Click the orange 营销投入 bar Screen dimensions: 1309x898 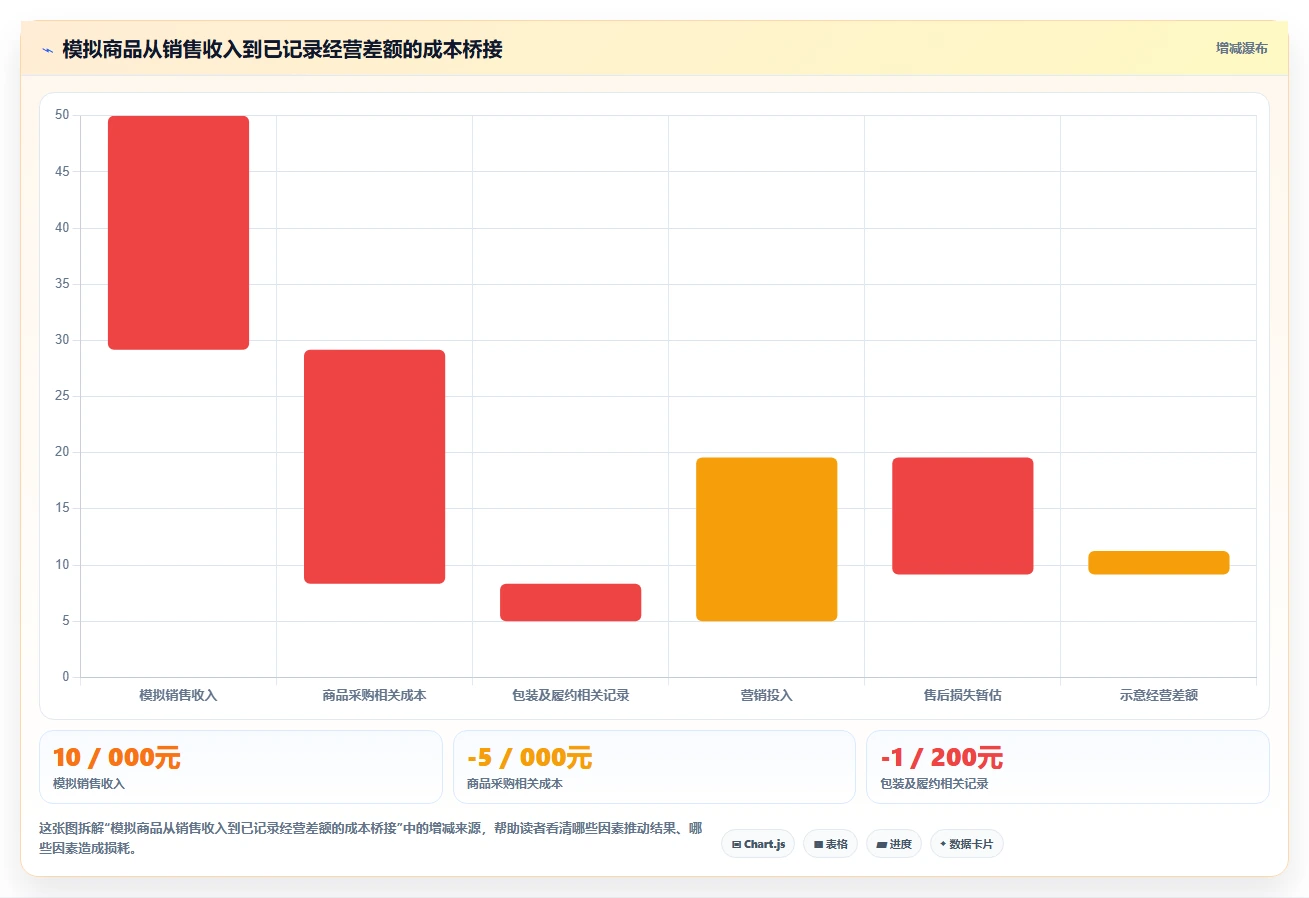[766, 539]
